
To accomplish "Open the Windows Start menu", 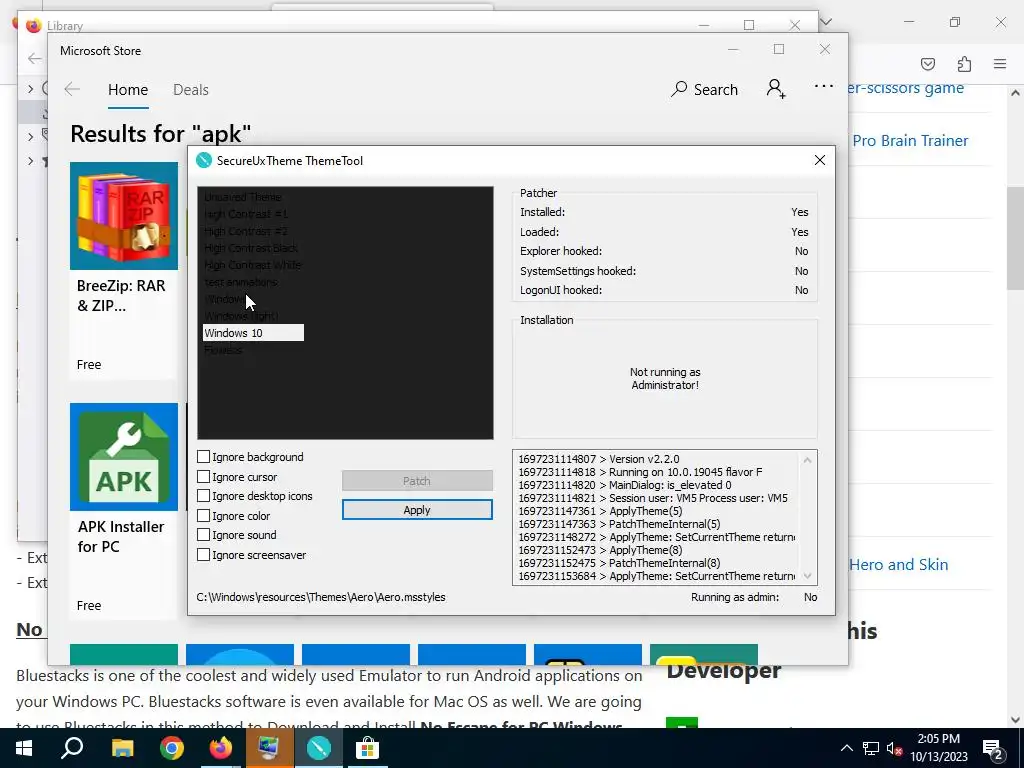I will point(24,748).
